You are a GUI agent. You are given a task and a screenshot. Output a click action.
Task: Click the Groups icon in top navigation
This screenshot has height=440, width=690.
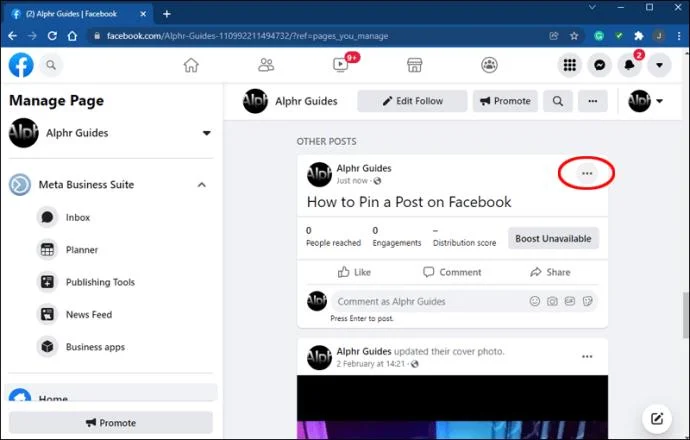pyautogui.click(x=489, y=65)
